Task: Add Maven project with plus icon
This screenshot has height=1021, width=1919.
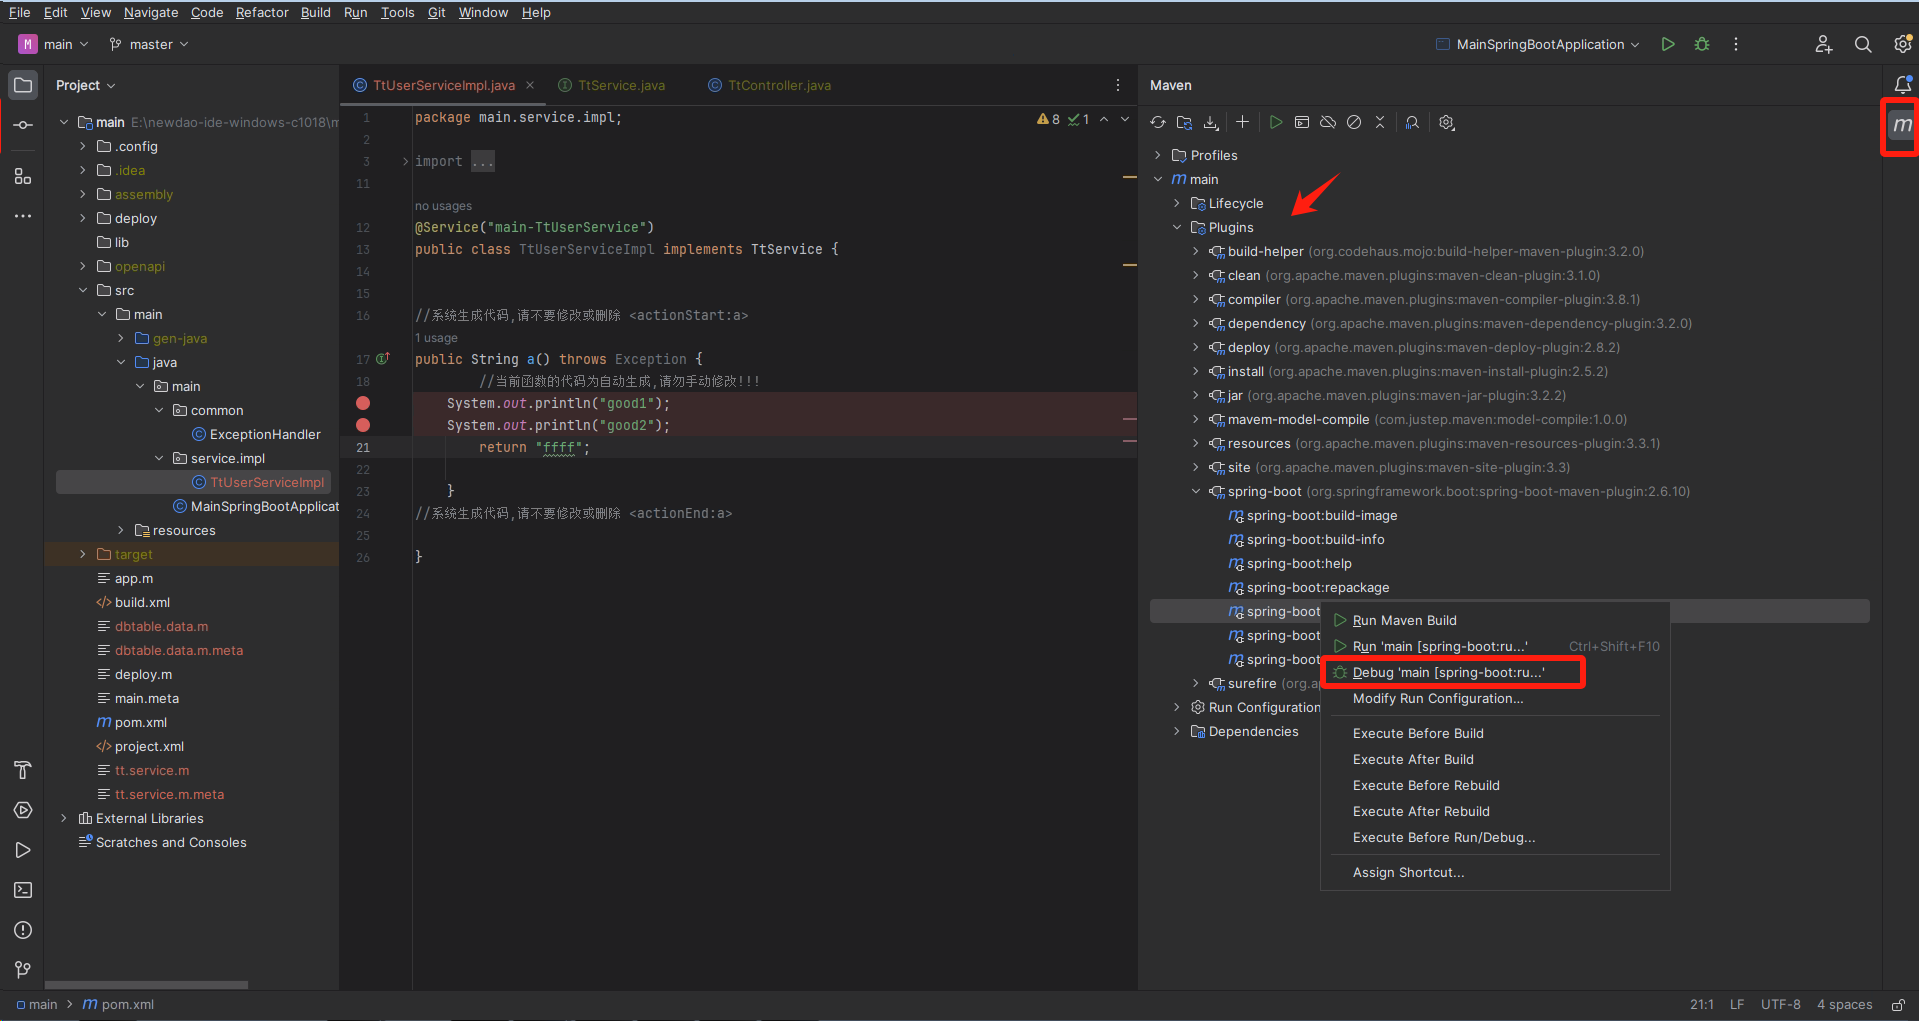Action: (1242, 122)
